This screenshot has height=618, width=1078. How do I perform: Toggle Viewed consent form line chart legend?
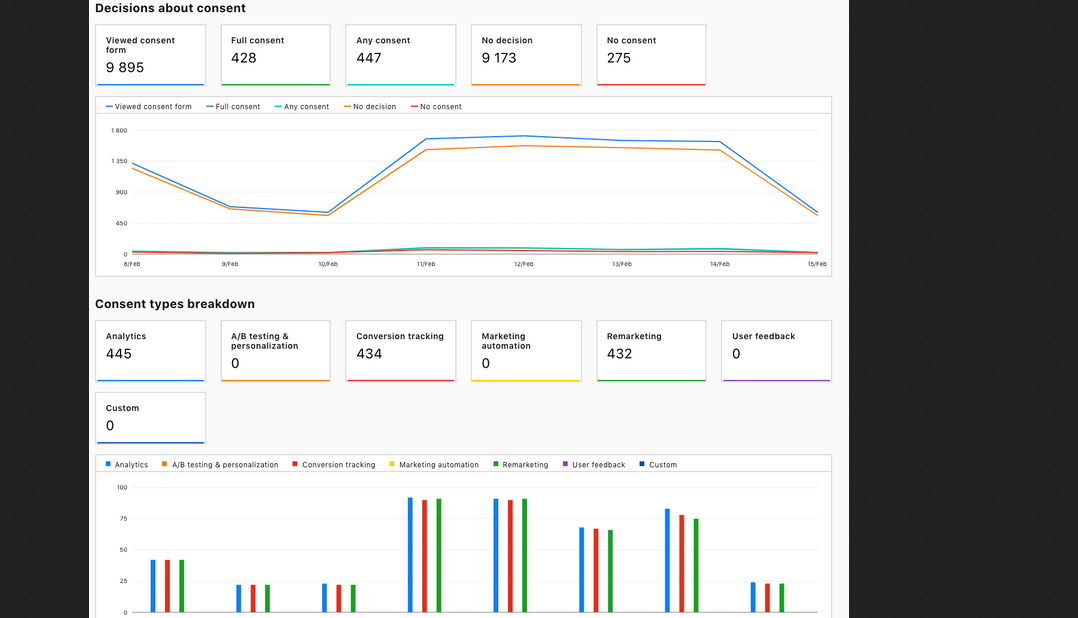(x=152, y=107)
